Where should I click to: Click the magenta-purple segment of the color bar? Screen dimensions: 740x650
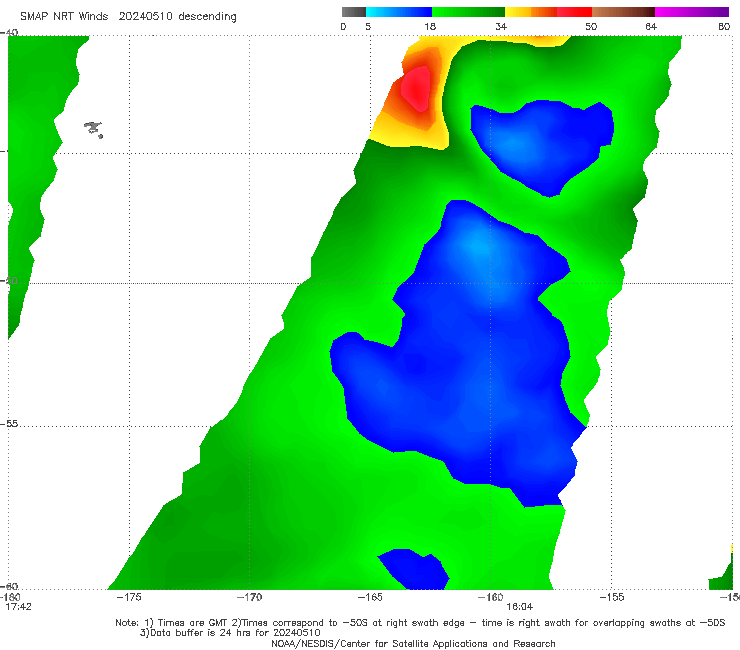692,12
